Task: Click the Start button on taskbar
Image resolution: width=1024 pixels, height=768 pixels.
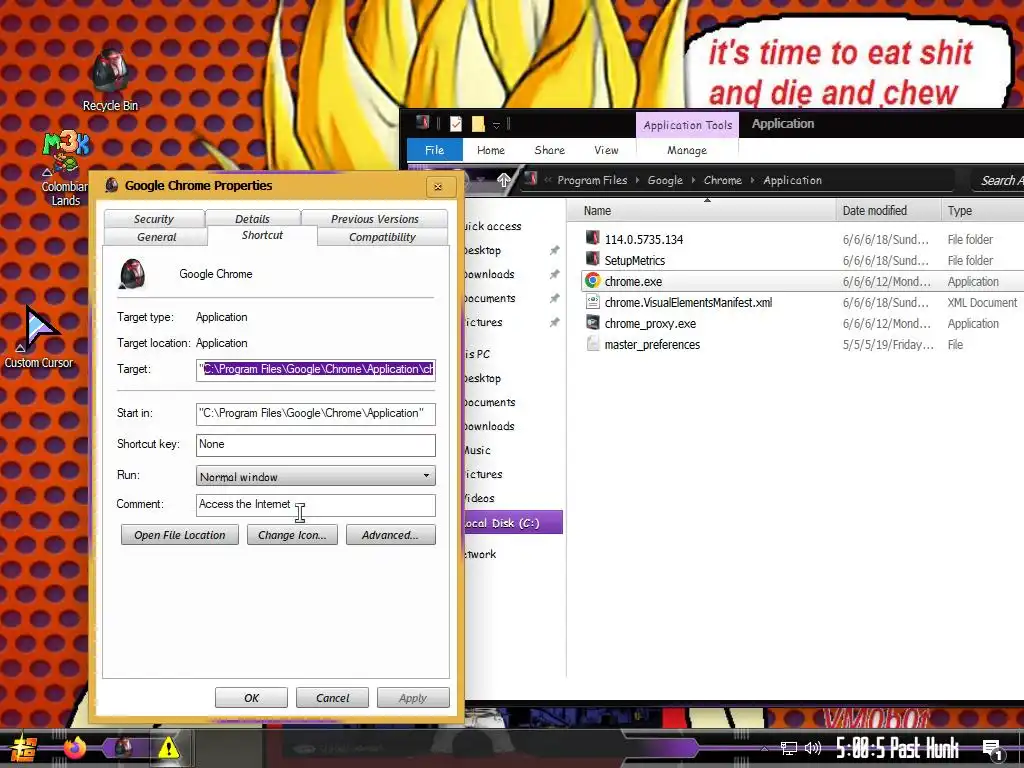Action: [24, 748]
